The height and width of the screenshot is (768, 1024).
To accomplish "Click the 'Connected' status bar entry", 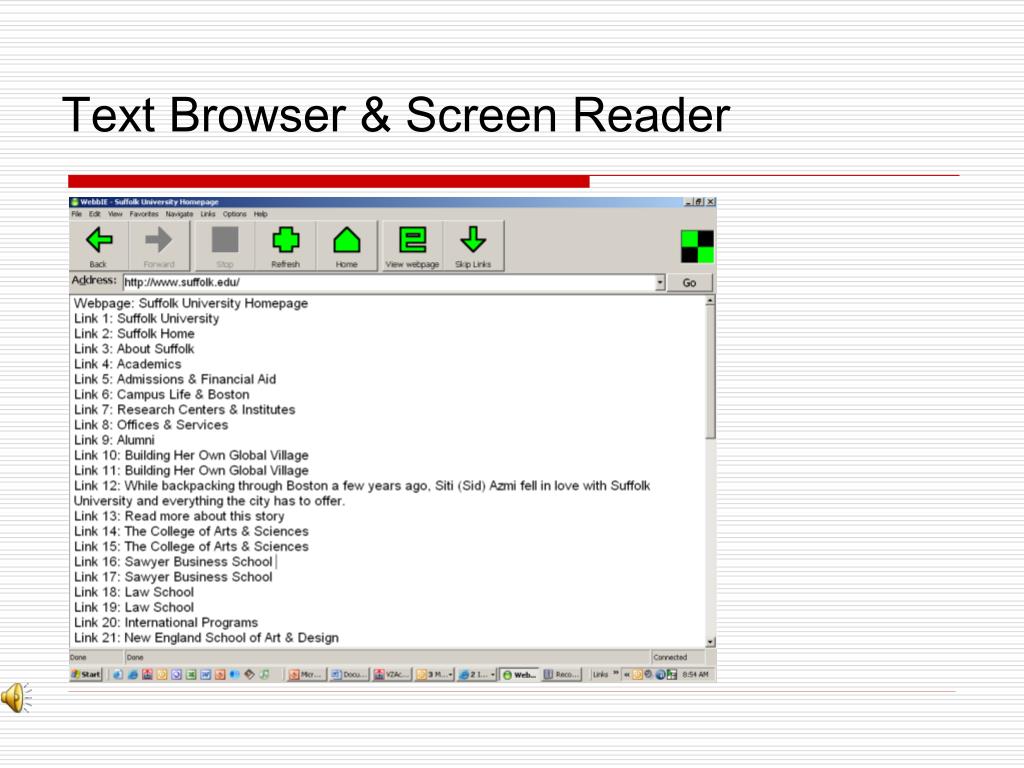I will [x=670, y=657].
